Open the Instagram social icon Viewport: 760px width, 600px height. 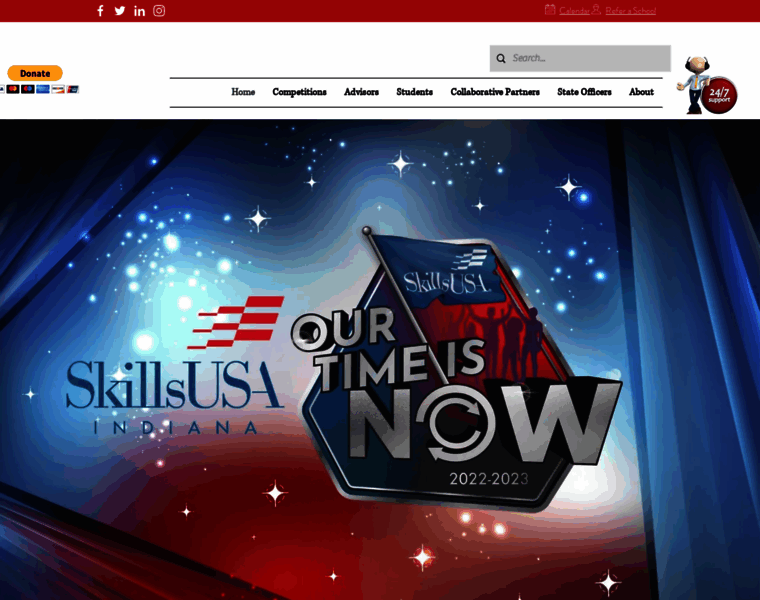pyautogui.click(x=159, y=11)
